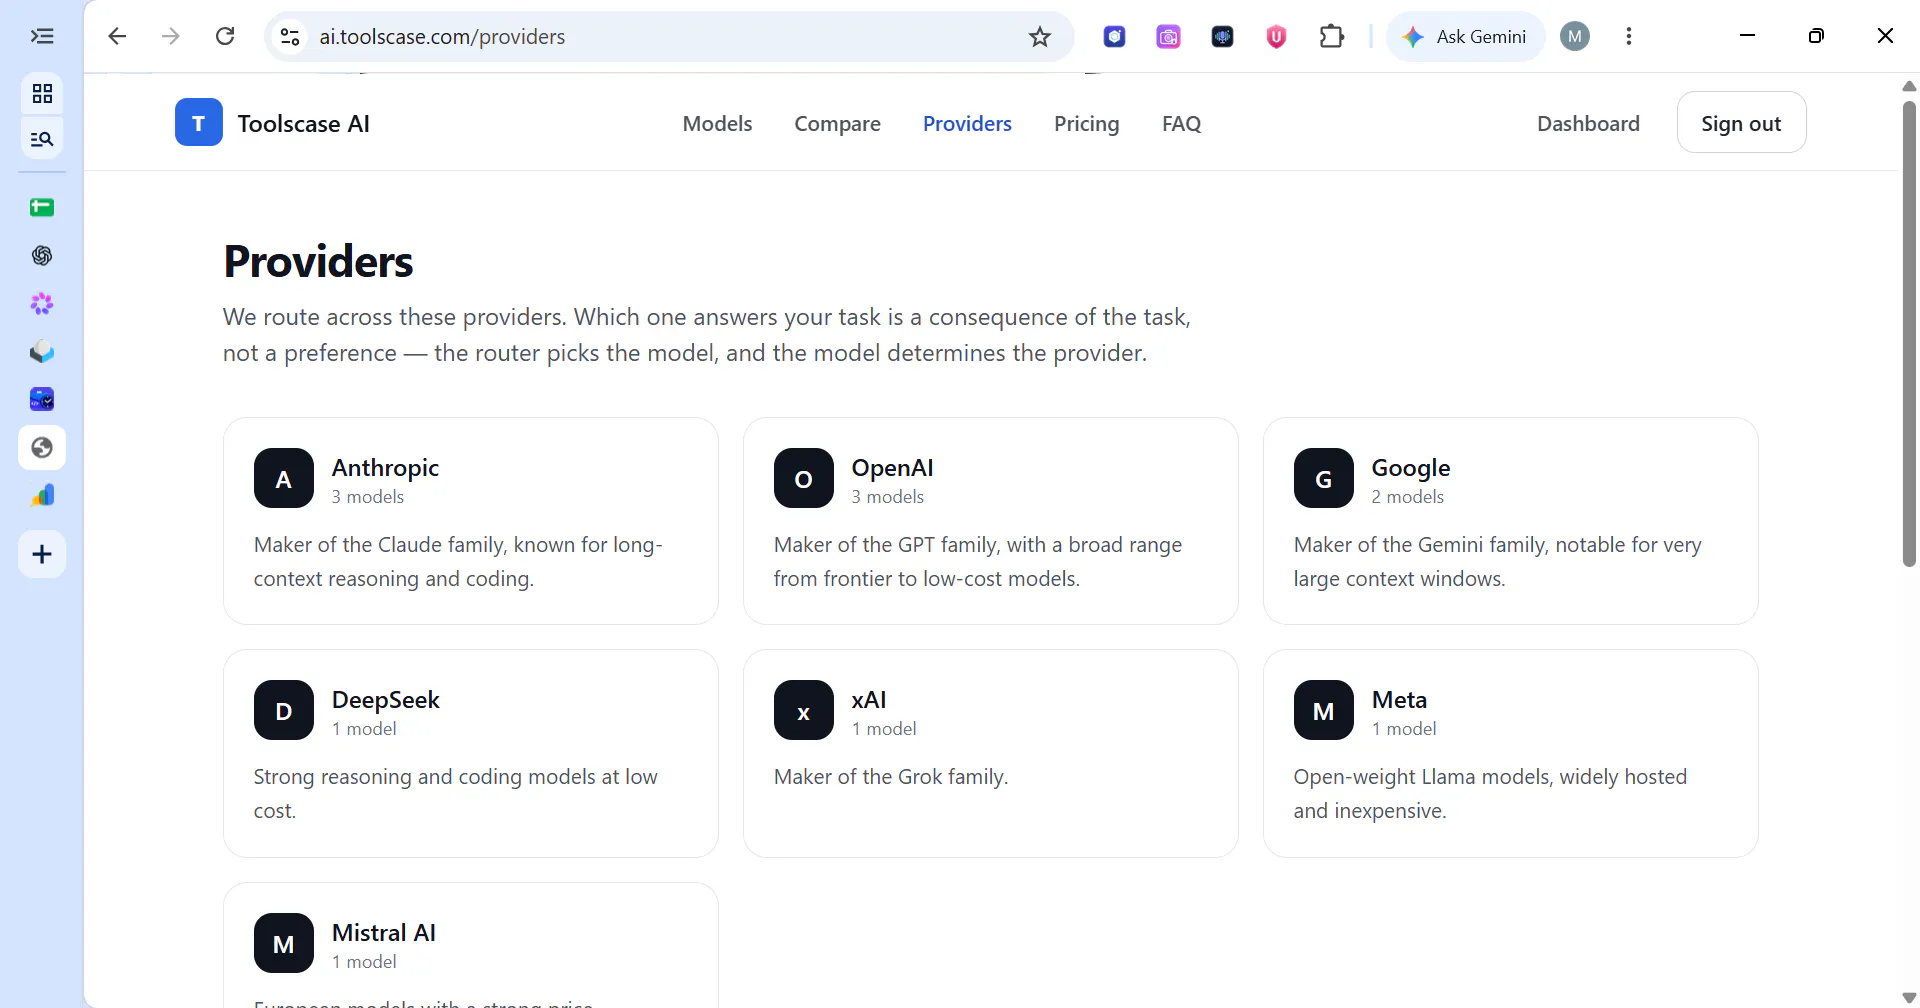Reload the page
The width and height of the screenshot is (1920, 1008).
point(225,36)
